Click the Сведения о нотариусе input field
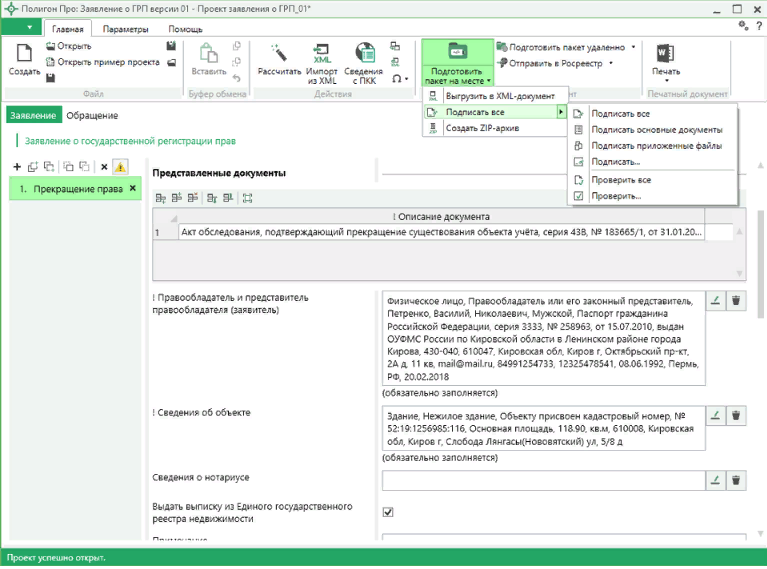Image resolution: width=767 pixels, height=569 pixels. click(x=541, y=481)
